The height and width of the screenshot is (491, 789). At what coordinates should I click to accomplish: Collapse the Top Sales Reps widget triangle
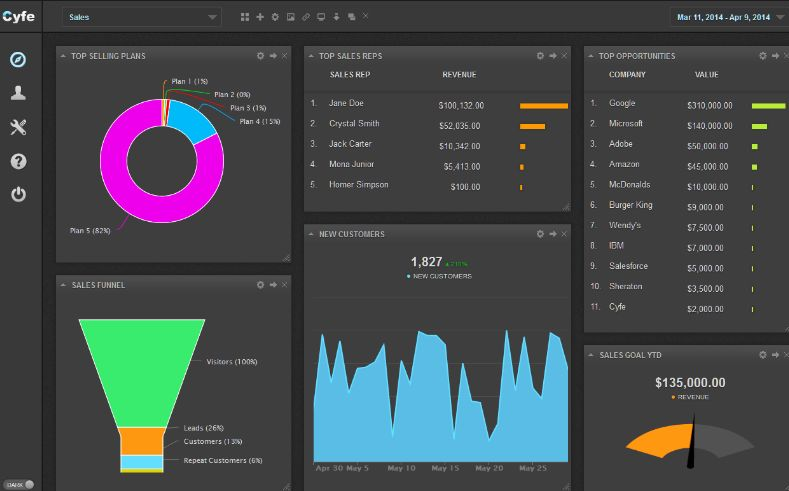tap(311, 56)
